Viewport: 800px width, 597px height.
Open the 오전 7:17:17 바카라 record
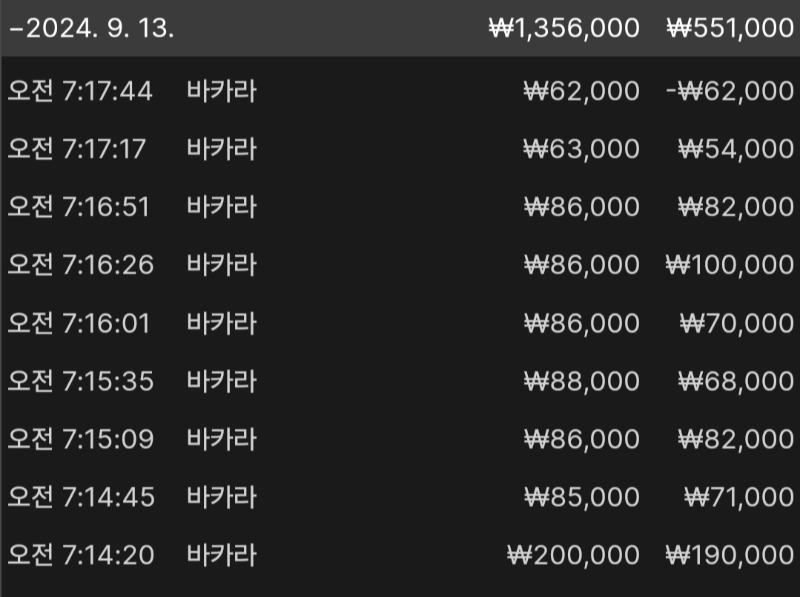[400, 149]
